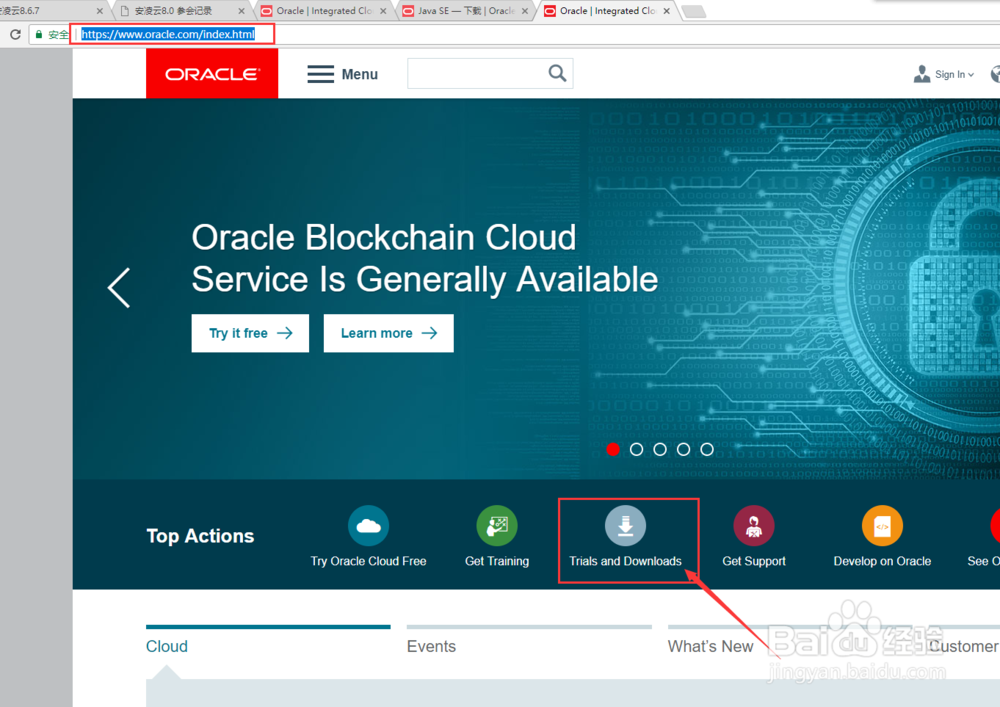Switch to the 安凌云8.0 参会记录 browser tab
1000x707 pixels.
(x=182, y=11)
